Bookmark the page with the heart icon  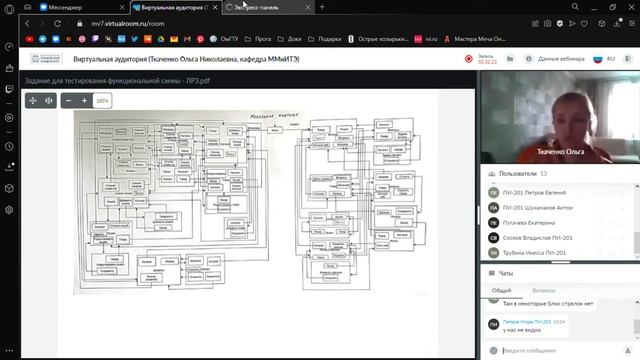[584, 24]
